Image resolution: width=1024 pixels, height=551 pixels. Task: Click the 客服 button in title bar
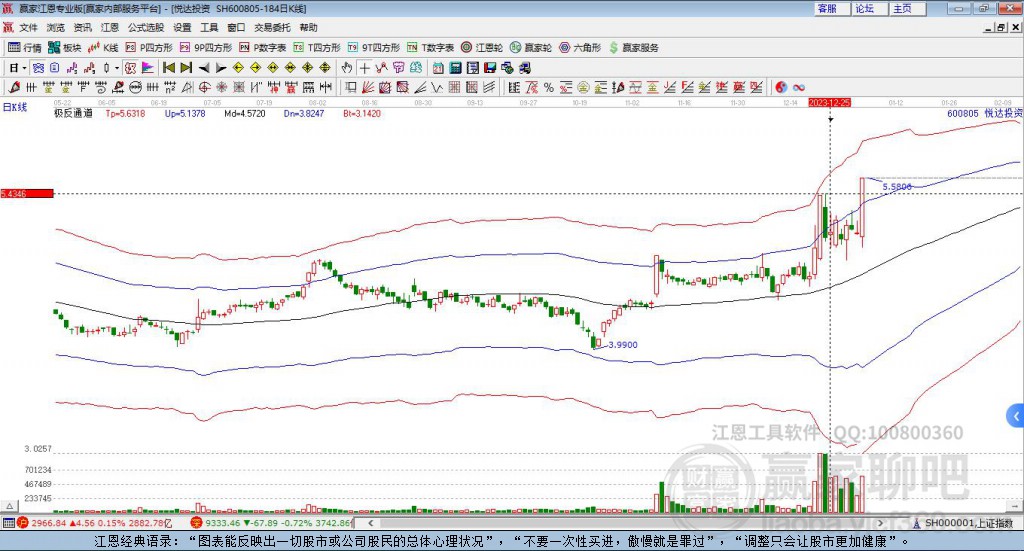[x=831, y=8]
